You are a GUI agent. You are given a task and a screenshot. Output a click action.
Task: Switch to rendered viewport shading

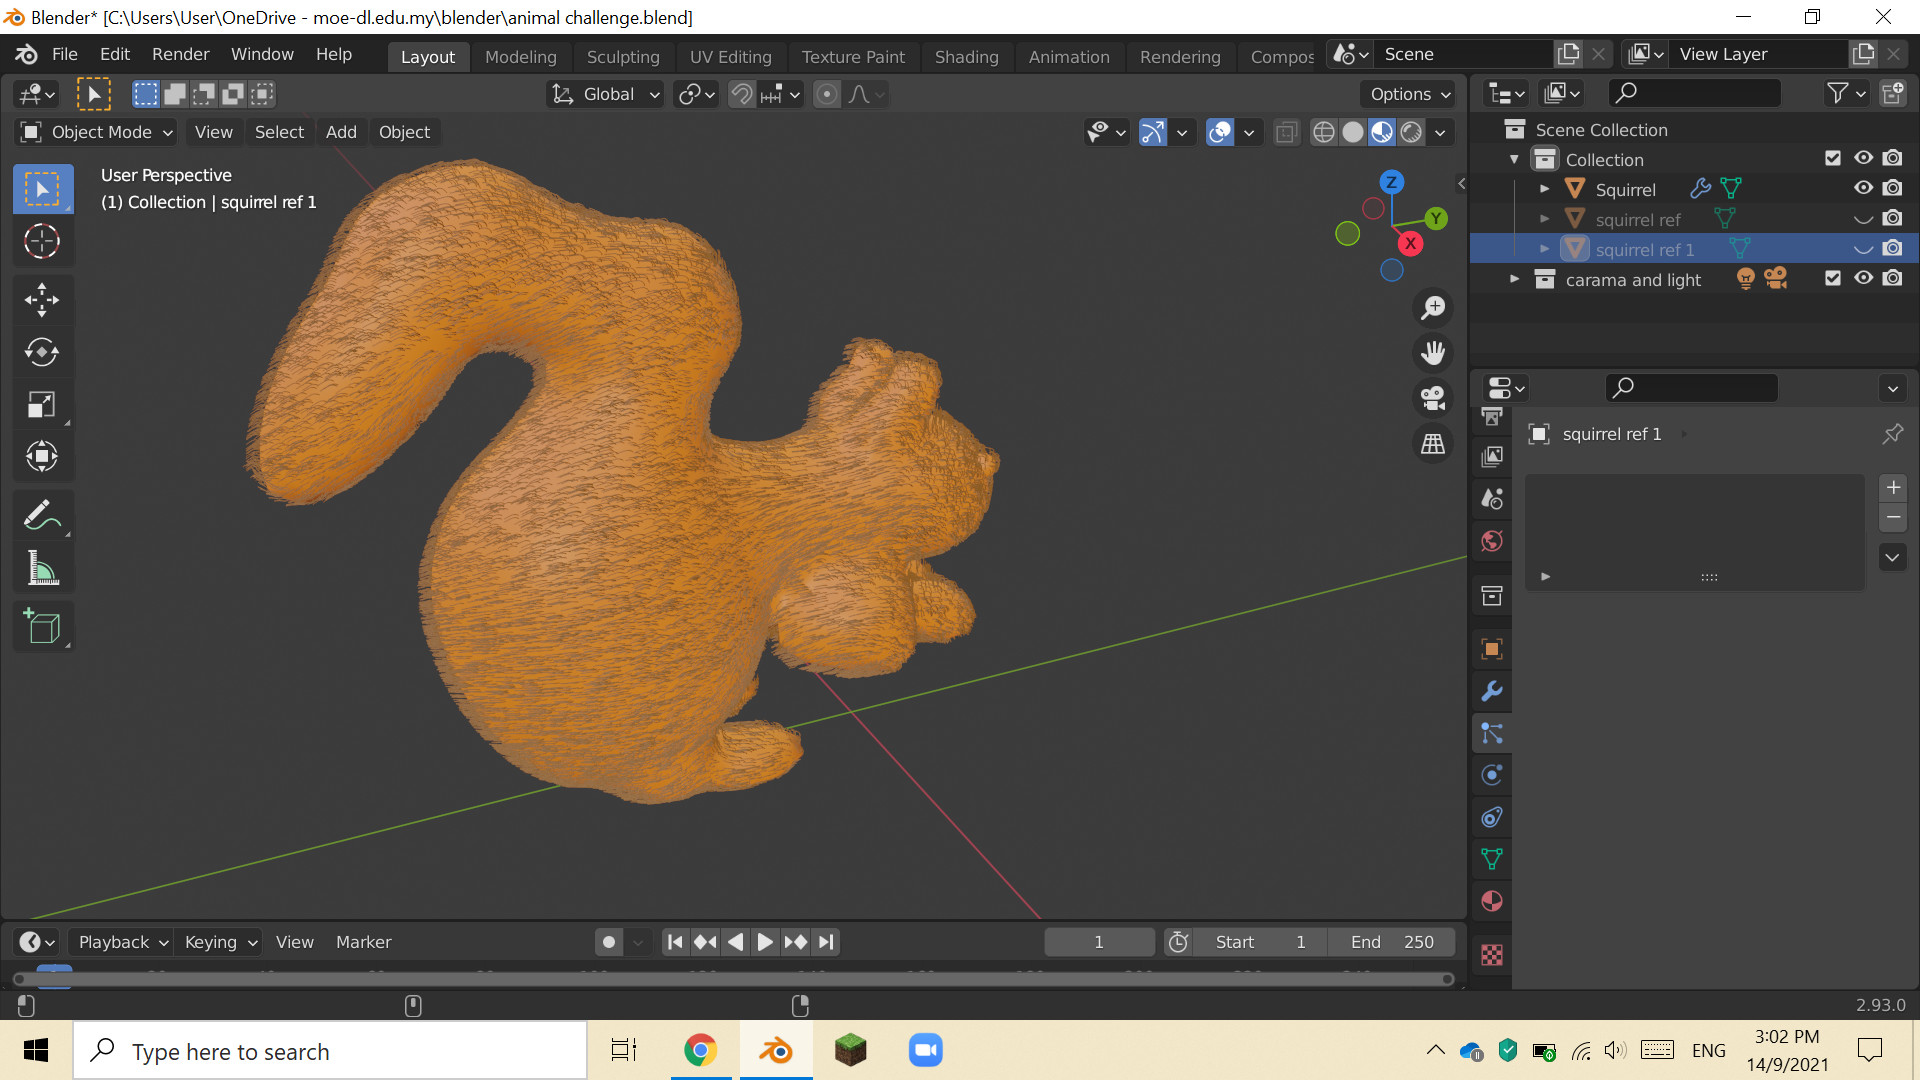pos(1411,131)
